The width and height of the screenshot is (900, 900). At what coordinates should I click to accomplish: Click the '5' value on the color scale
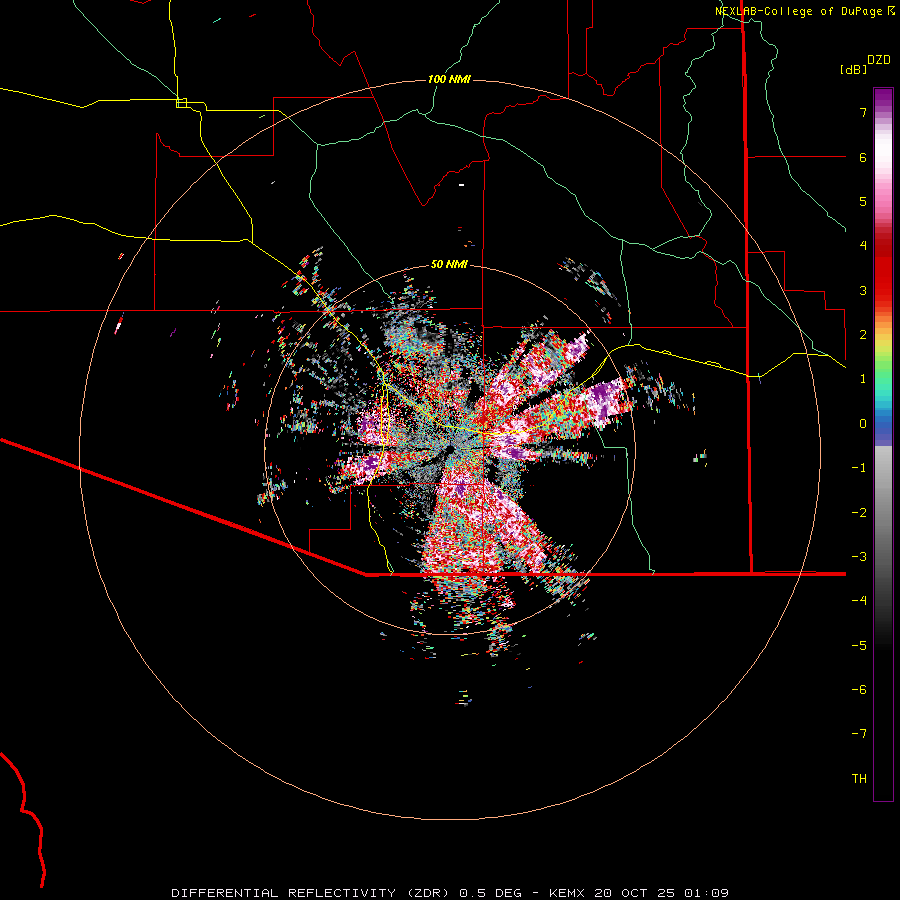tap(863, 201)
